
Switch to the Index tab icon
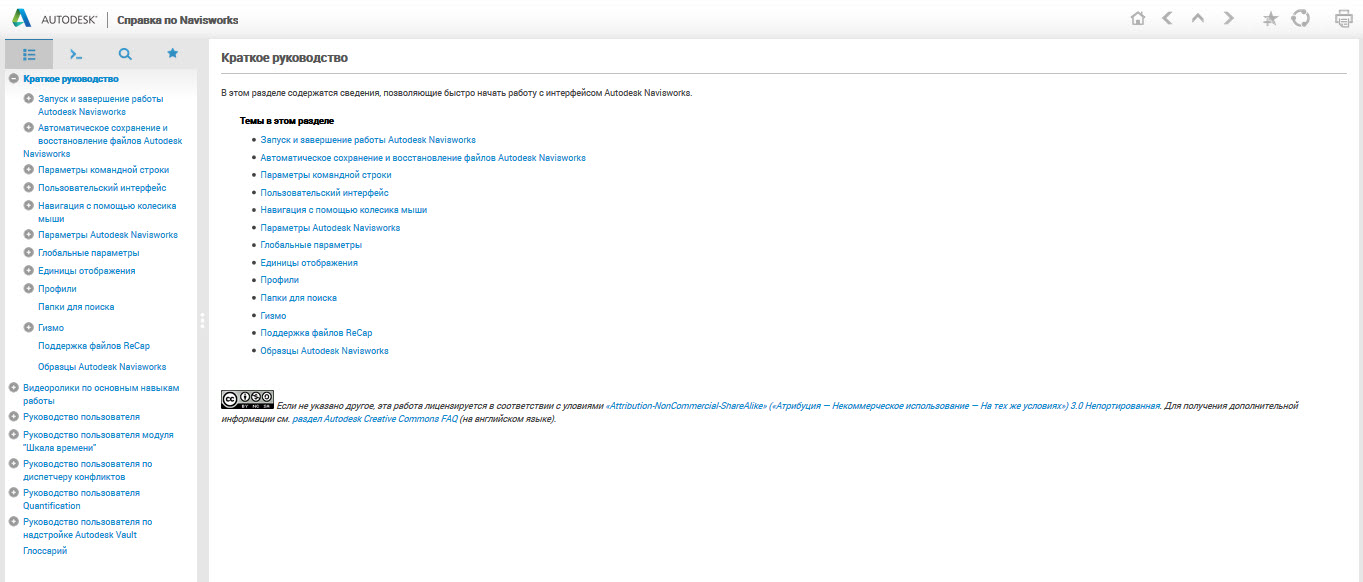point(76,54)
